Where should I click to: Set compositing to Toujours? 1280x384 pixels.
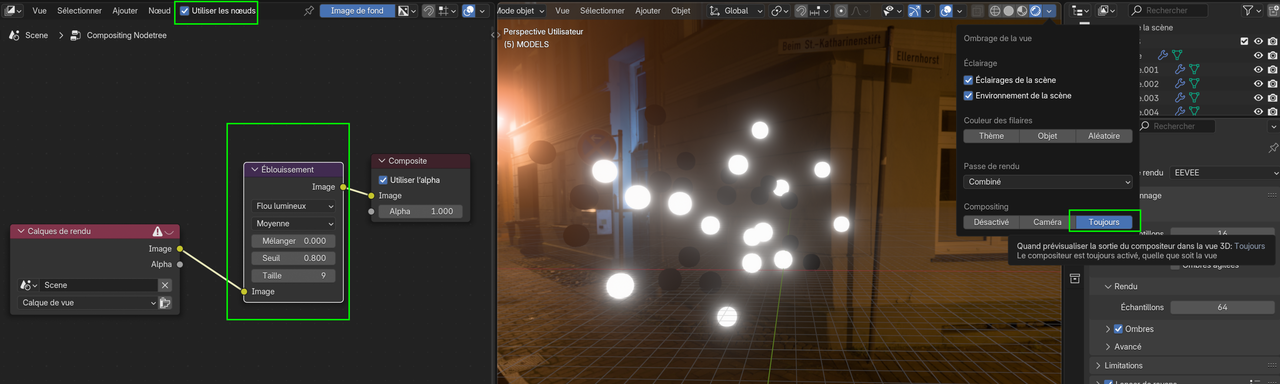(x=1104, y=222)
